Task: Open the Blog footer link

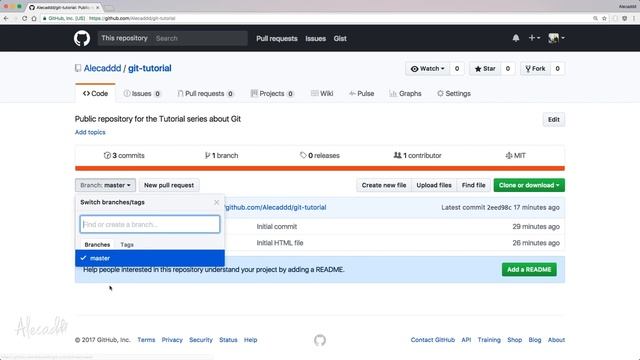Action: point(535,340)
